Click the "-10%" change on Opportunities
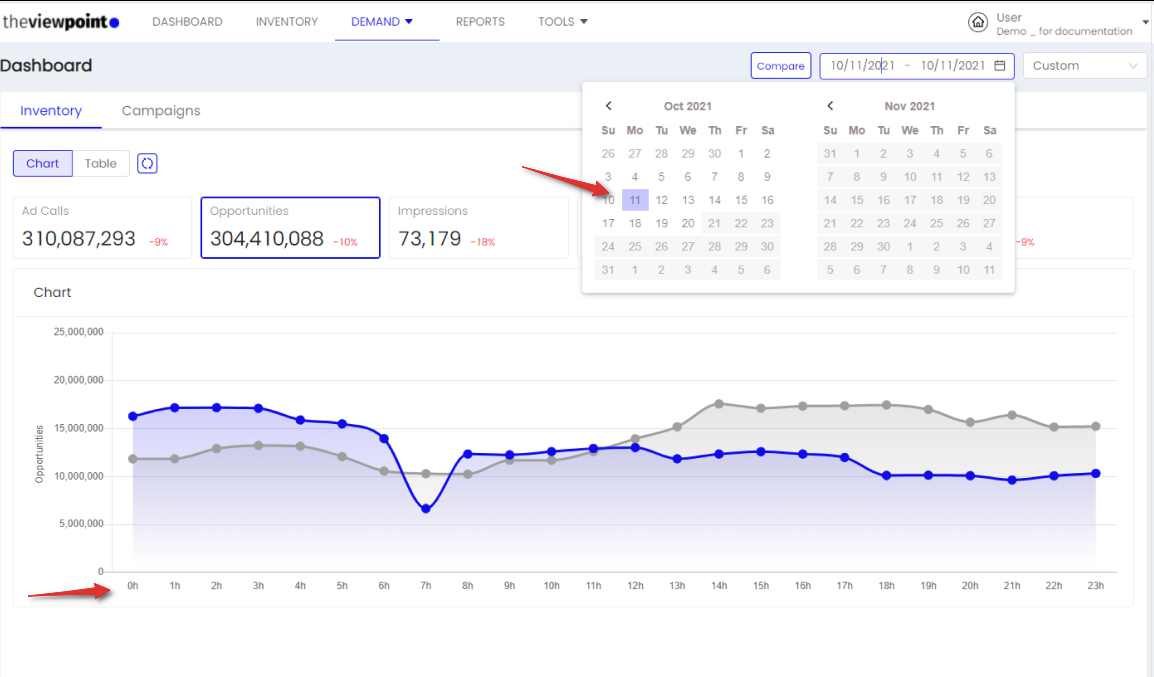The image size is (1154, 677). click(345, 242)
